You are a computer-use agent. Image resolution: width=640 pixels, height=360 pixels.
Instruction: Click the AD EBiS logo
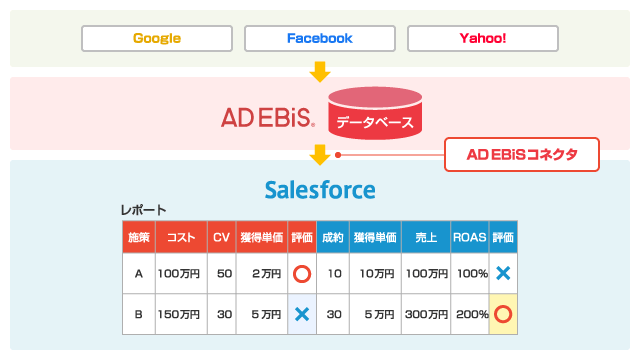(x=268, y=118)
